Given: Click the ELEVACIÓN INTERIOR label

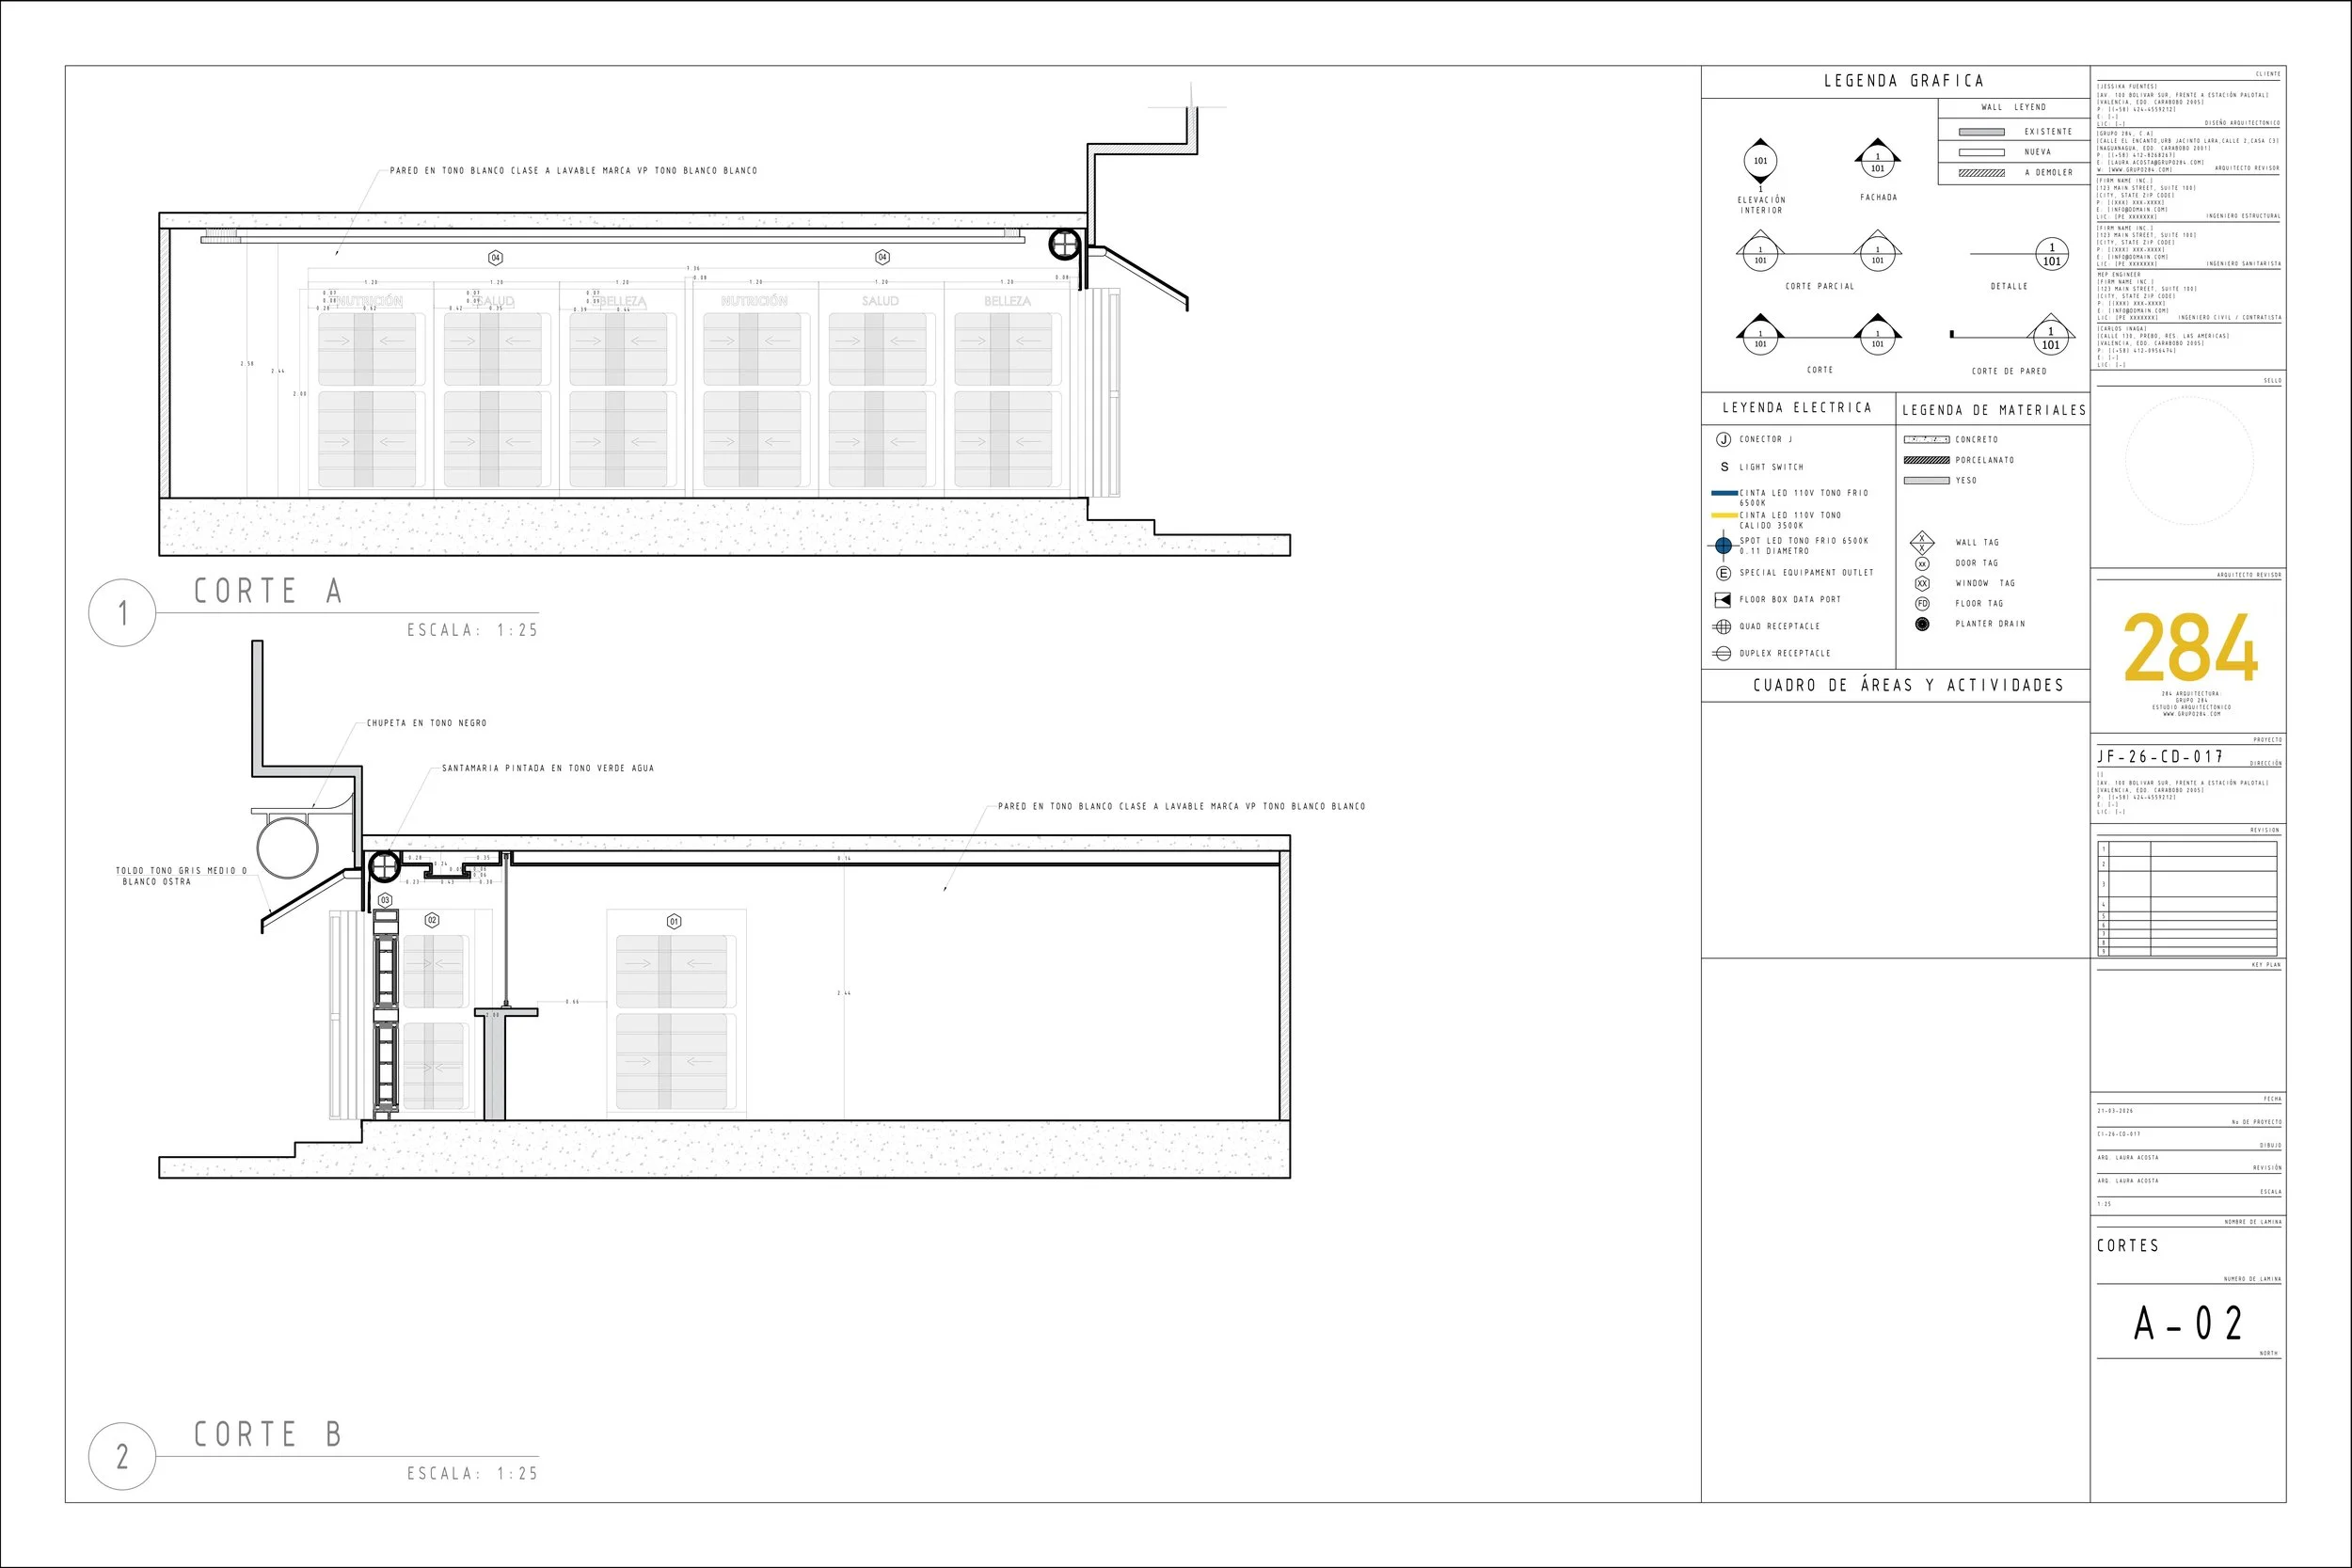Looking at the screenshot, I should tap(1761, 205).
